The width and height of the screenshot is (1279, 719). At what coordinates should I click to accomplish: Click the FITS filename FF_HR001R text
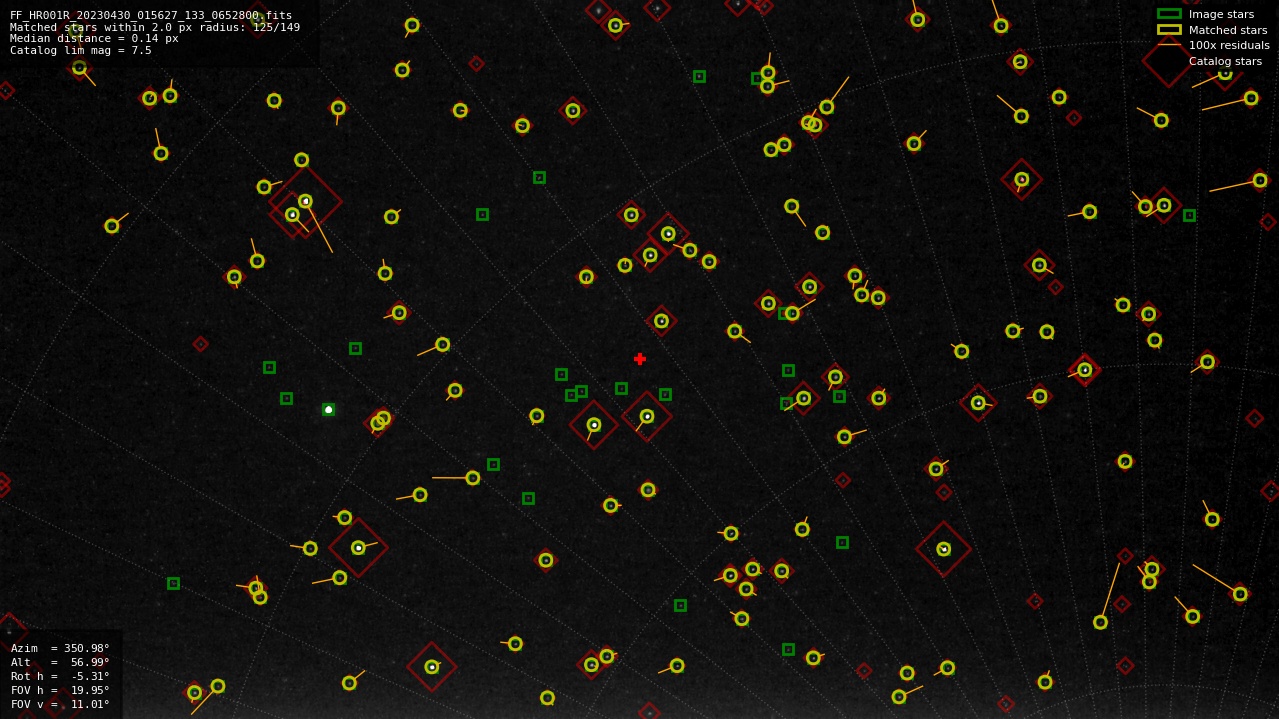151,15
